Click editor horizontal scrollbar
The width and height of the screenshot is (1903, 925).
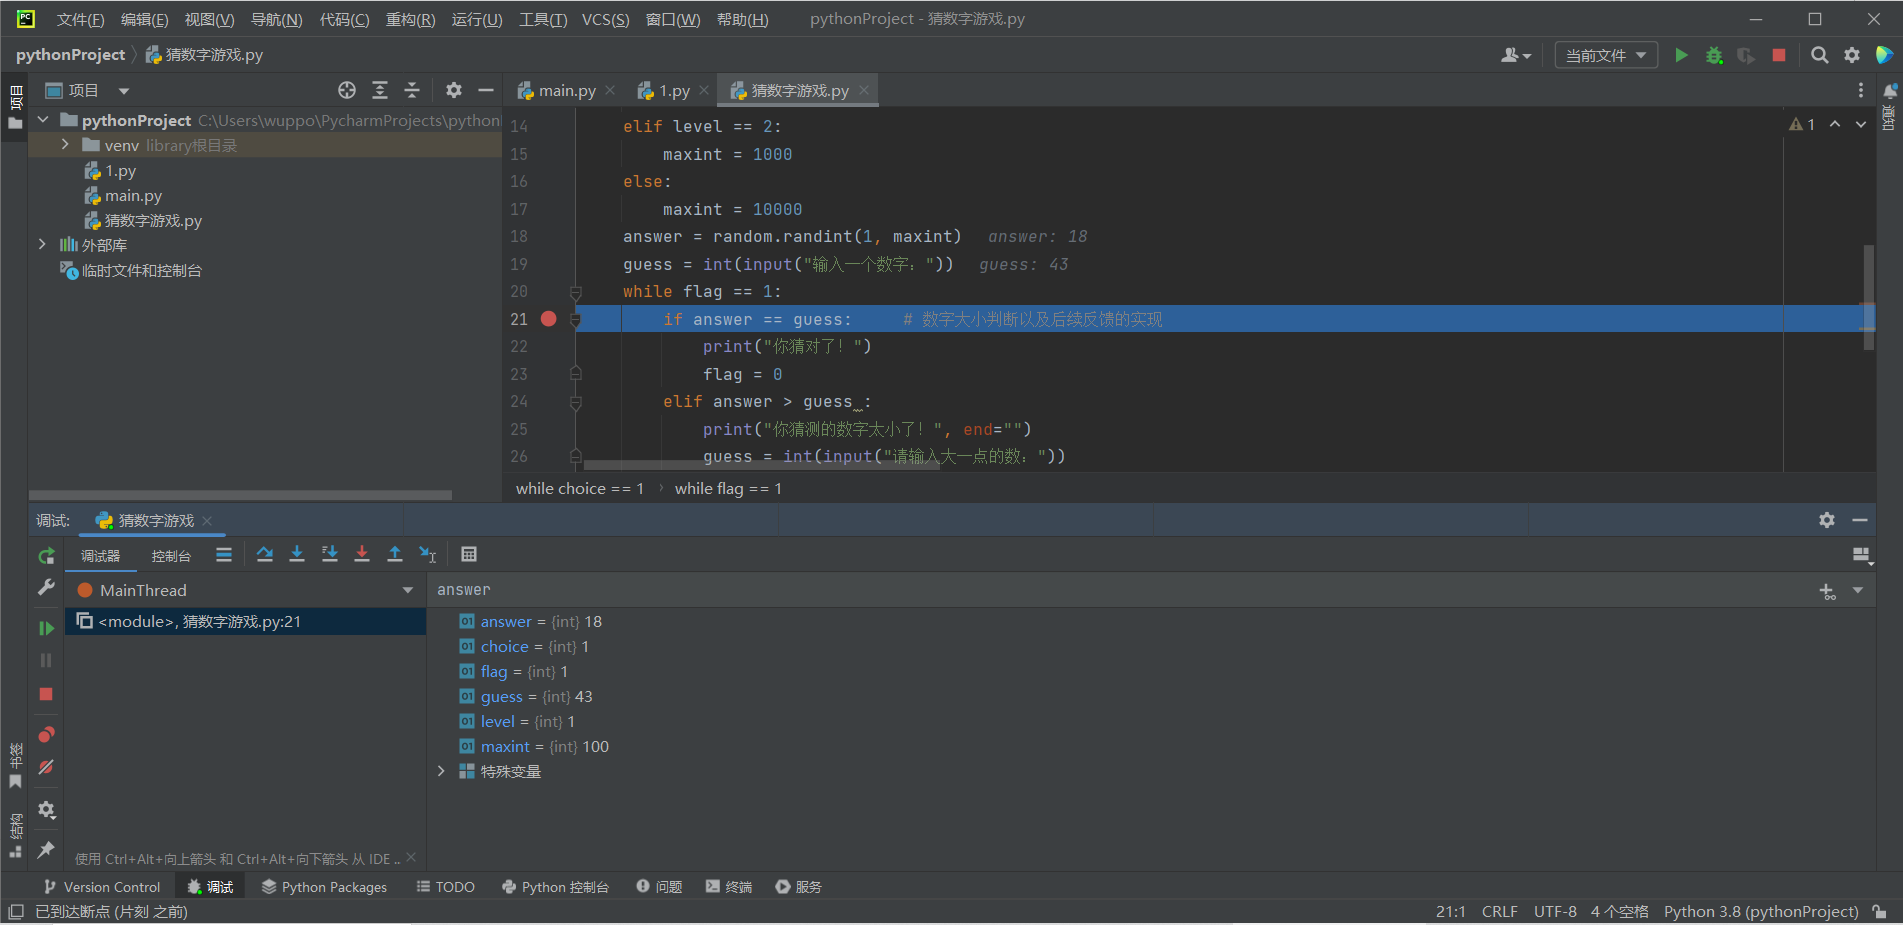coord(760,465)
